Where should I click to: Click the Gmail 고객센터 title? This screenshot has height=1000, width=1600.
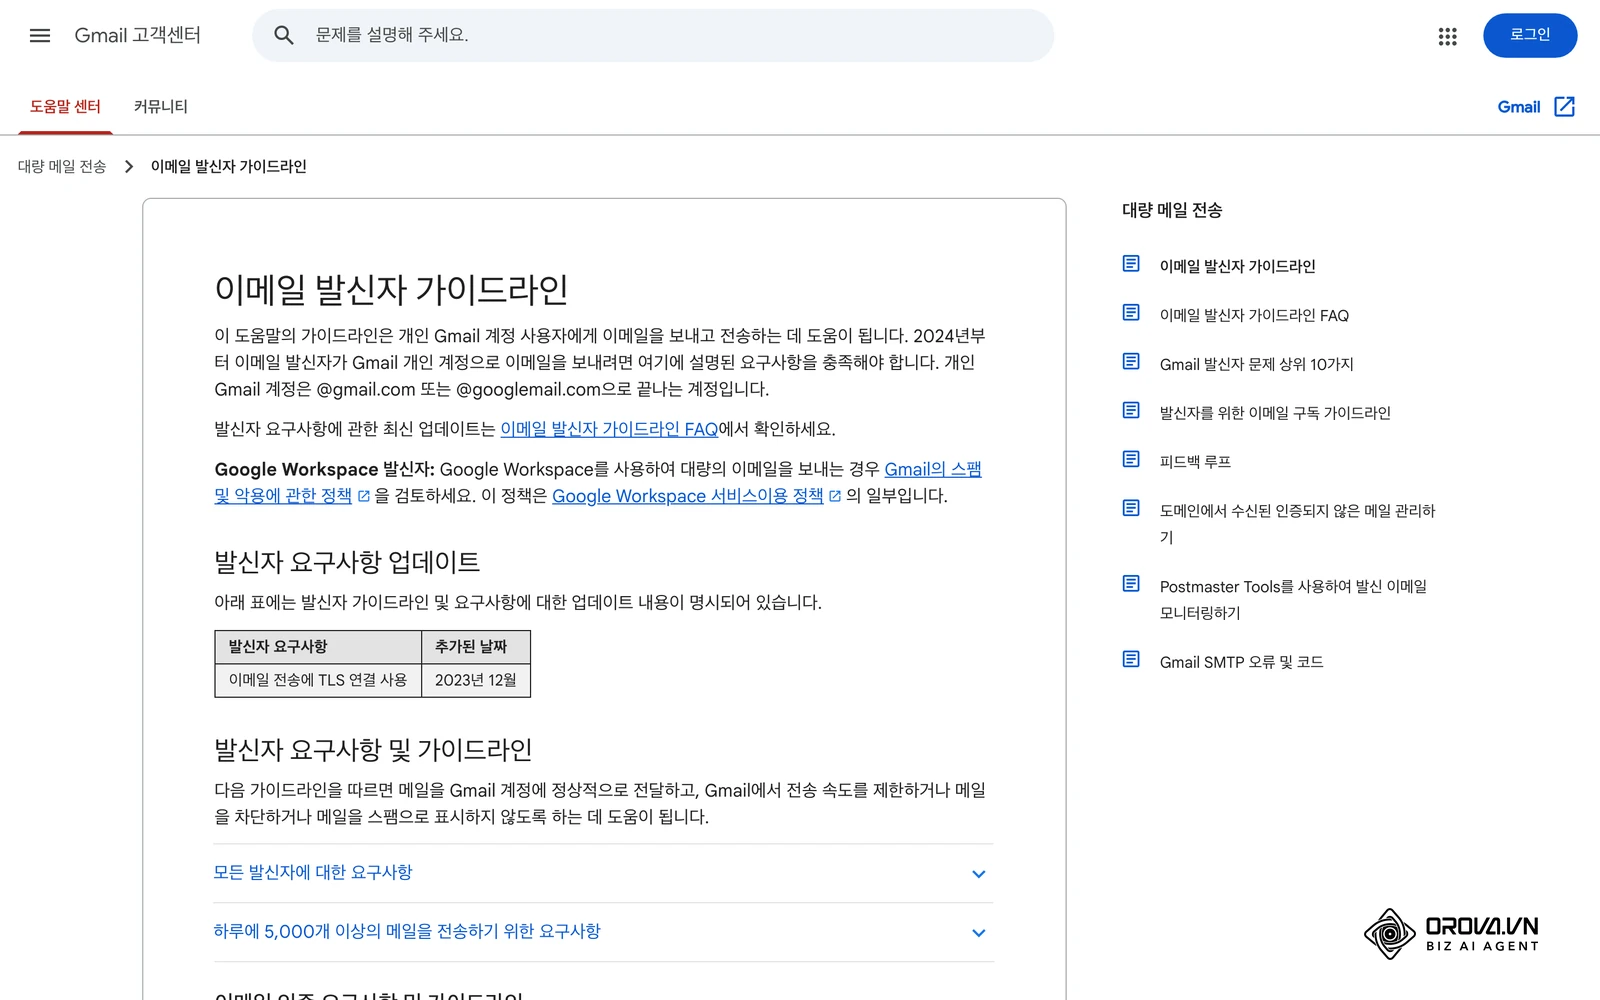(x=138, y=36)
